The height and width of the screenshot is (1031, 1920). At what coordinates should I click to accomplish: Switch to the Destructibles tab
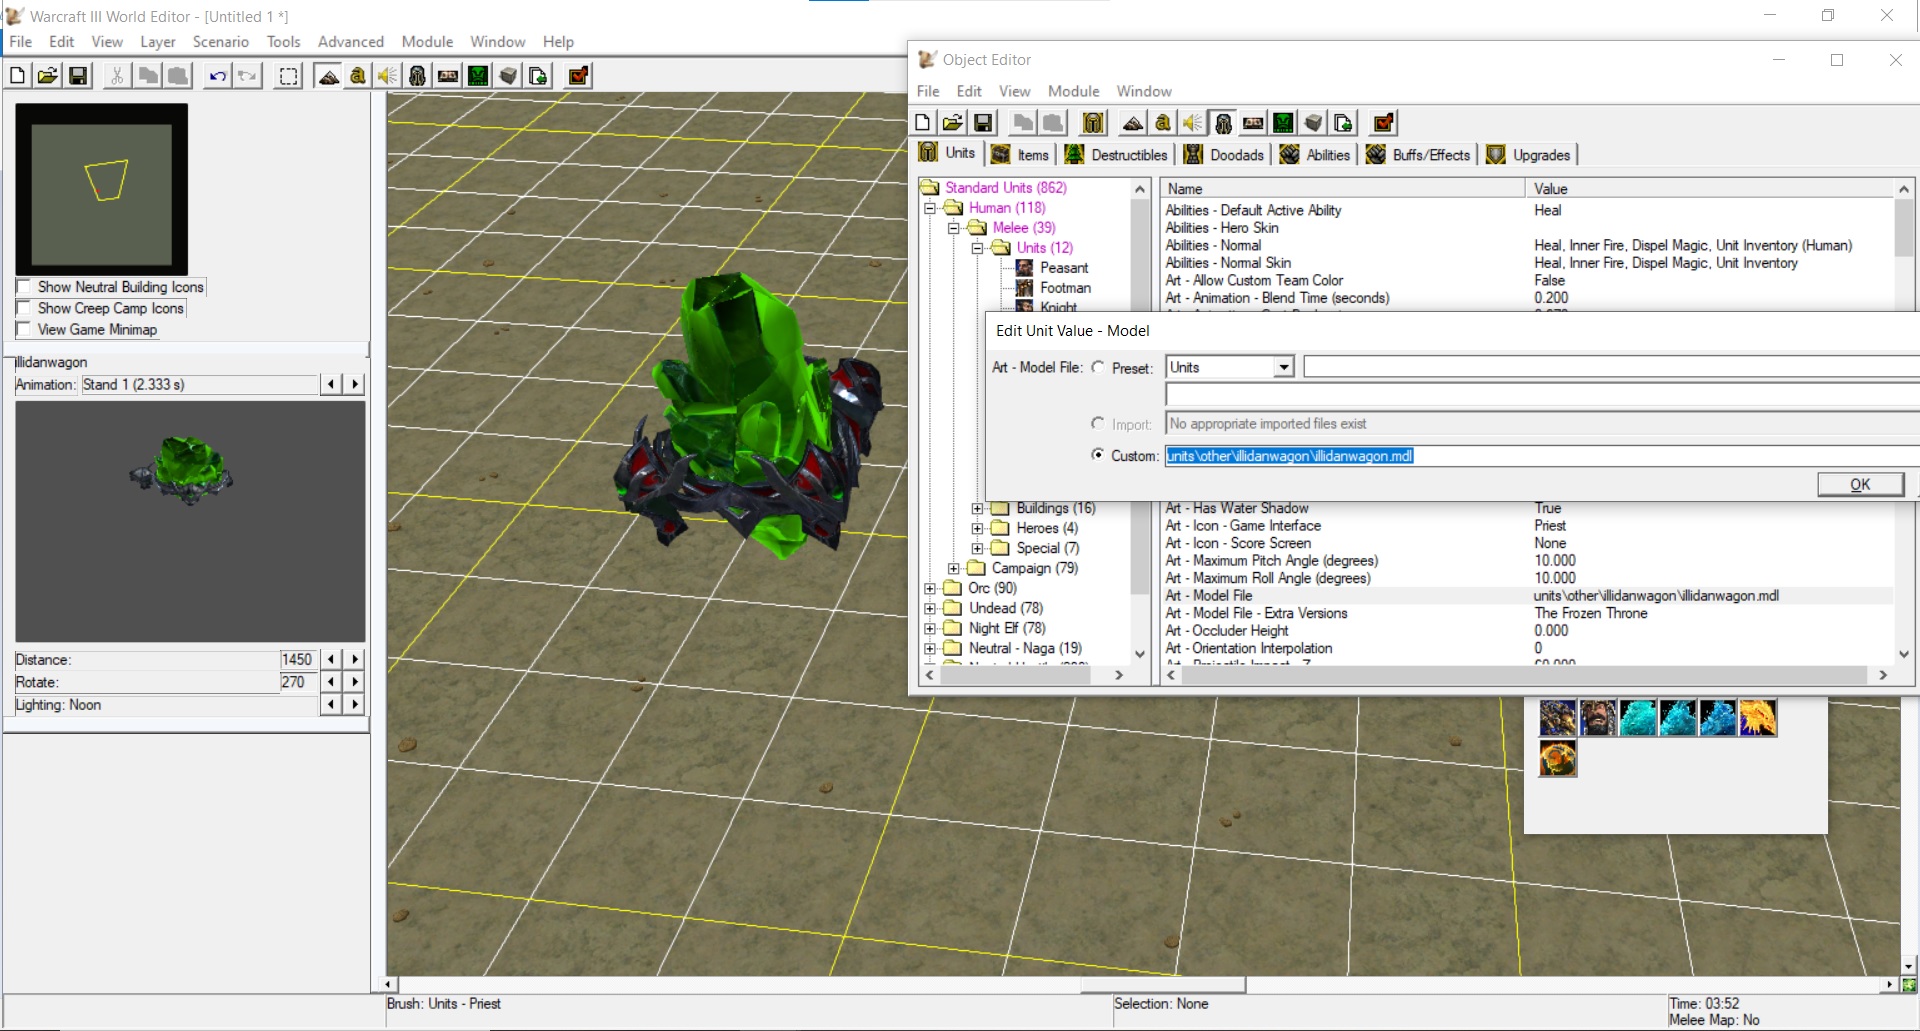1117,155
